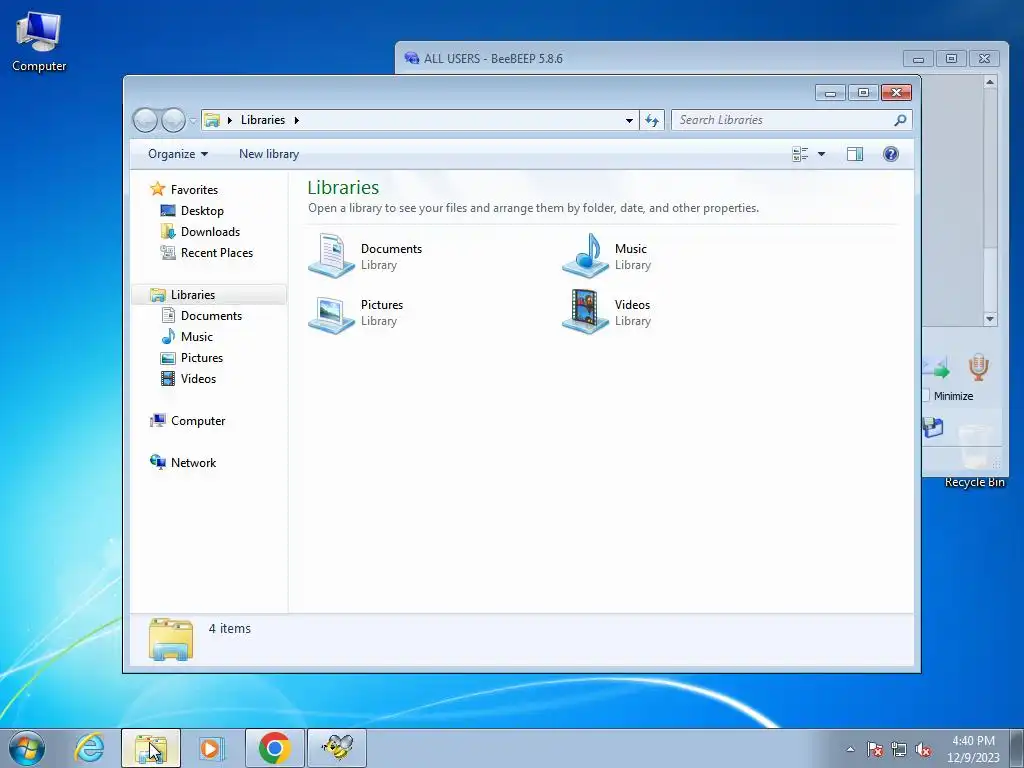Open recent pages dropdown arrow

[193, 121]
